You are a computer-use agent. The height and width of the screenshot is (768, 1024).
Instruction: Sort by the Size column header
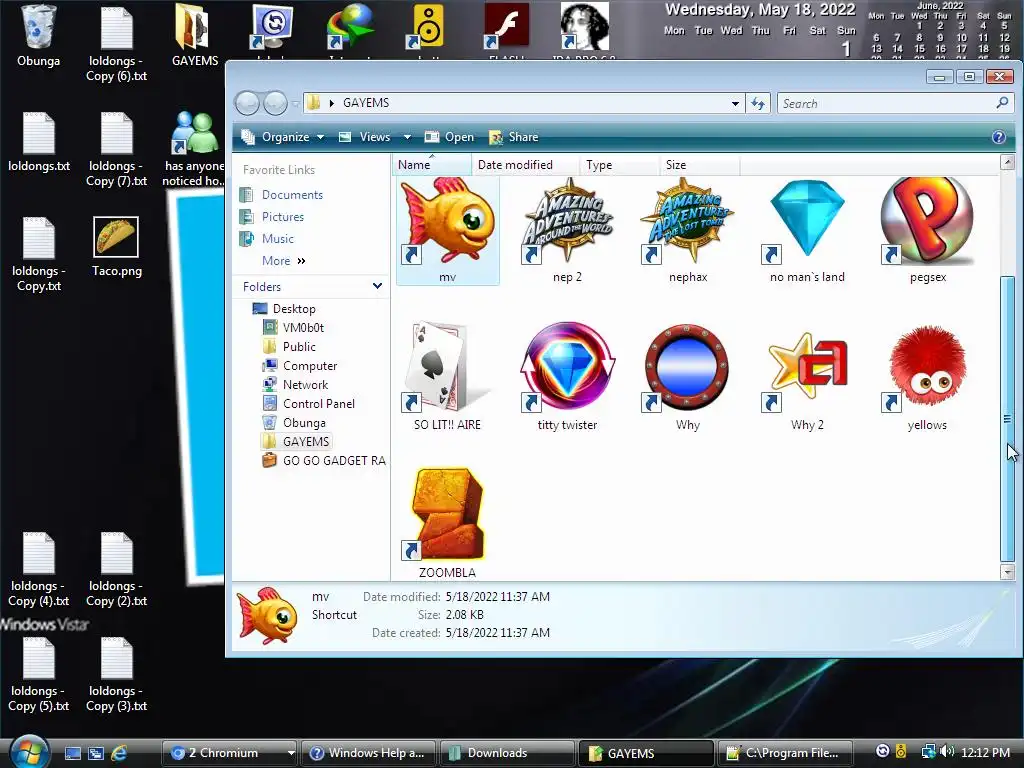point(699,165)
